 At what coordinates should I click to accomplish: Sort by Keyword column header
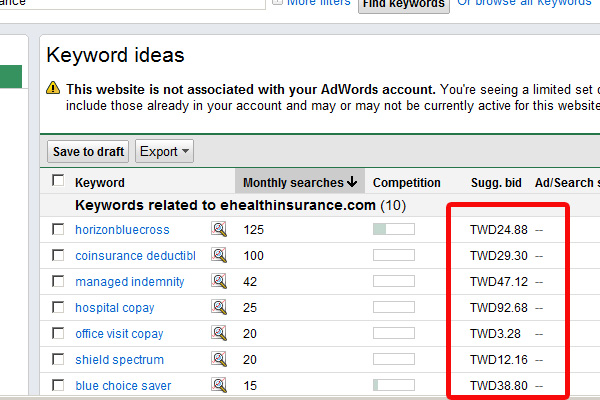point(100,183)
